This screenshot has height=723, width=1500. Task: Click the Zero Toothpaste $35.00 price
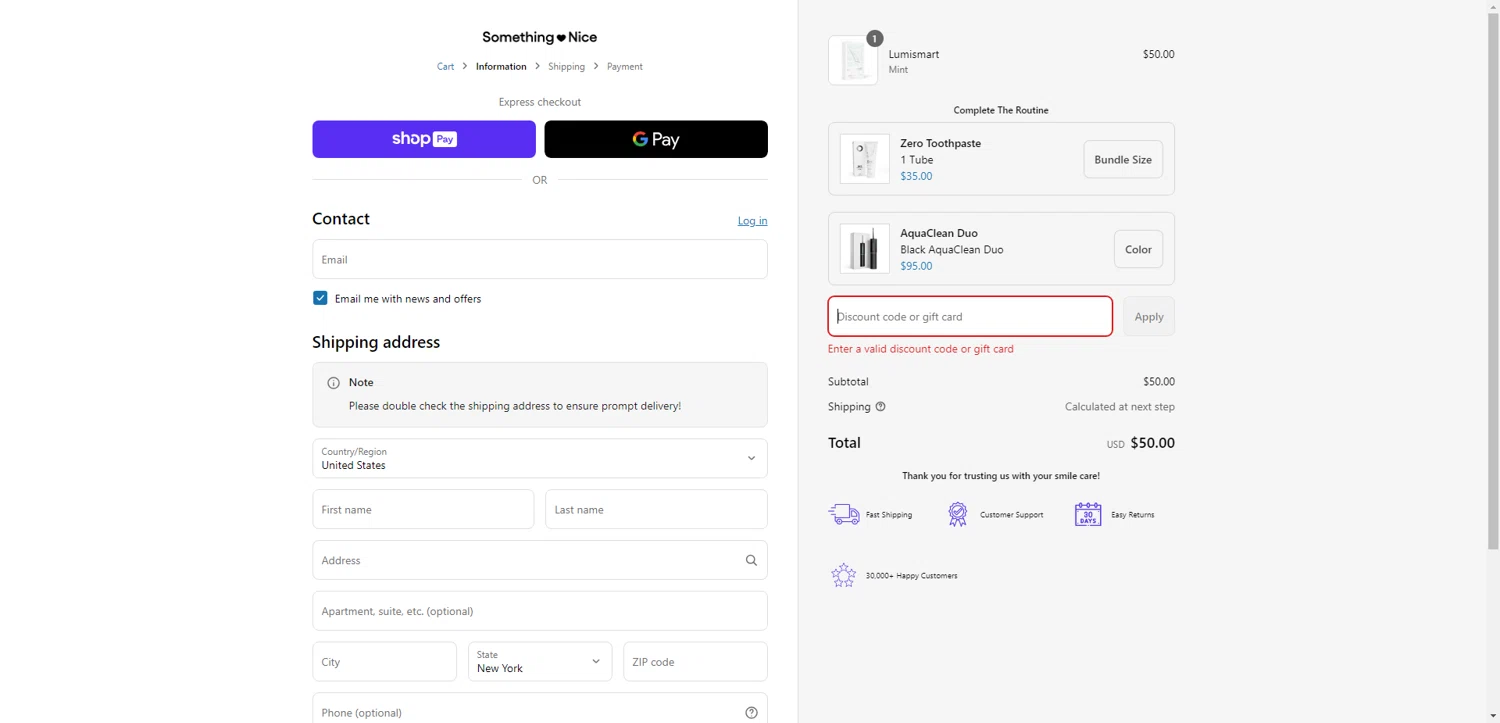click(916, 176)
